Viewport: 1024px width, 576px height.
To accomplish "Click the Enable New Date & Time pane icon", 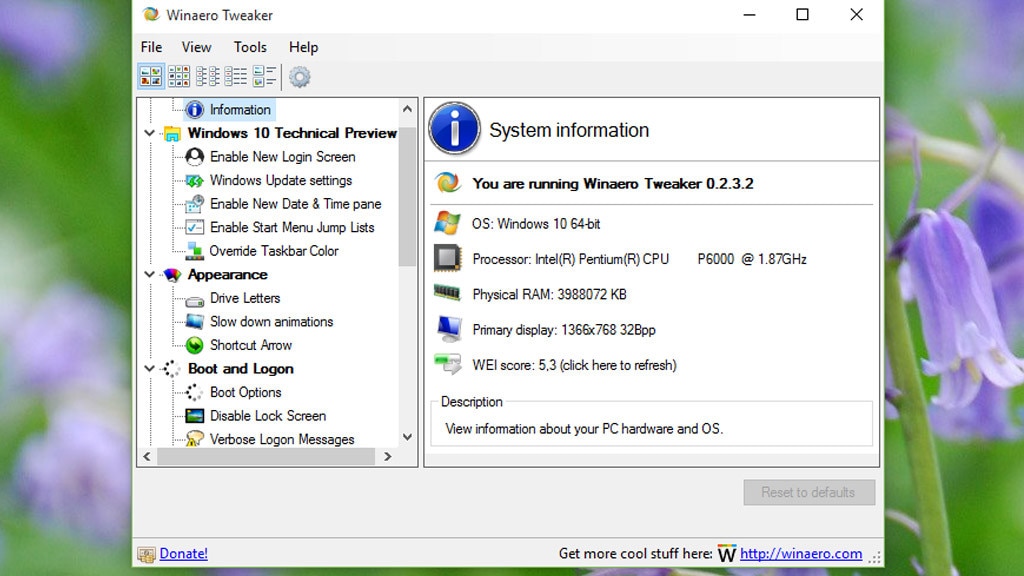I will pos(195,204).
